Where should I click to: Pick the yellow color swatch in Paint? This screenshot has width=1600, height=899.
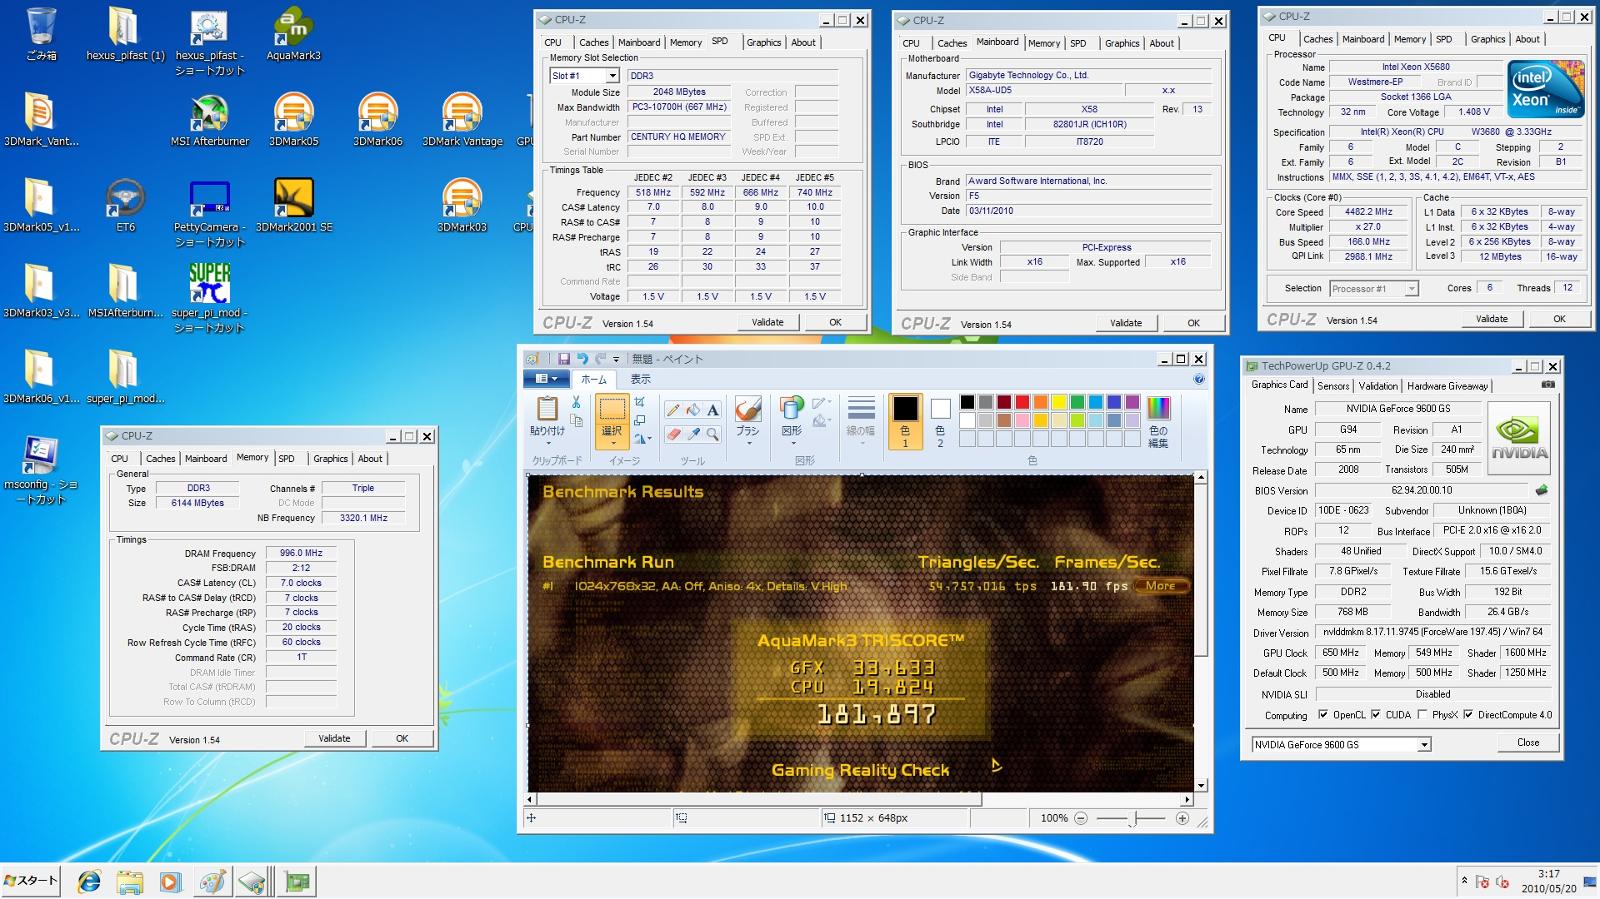(1059, 402)
